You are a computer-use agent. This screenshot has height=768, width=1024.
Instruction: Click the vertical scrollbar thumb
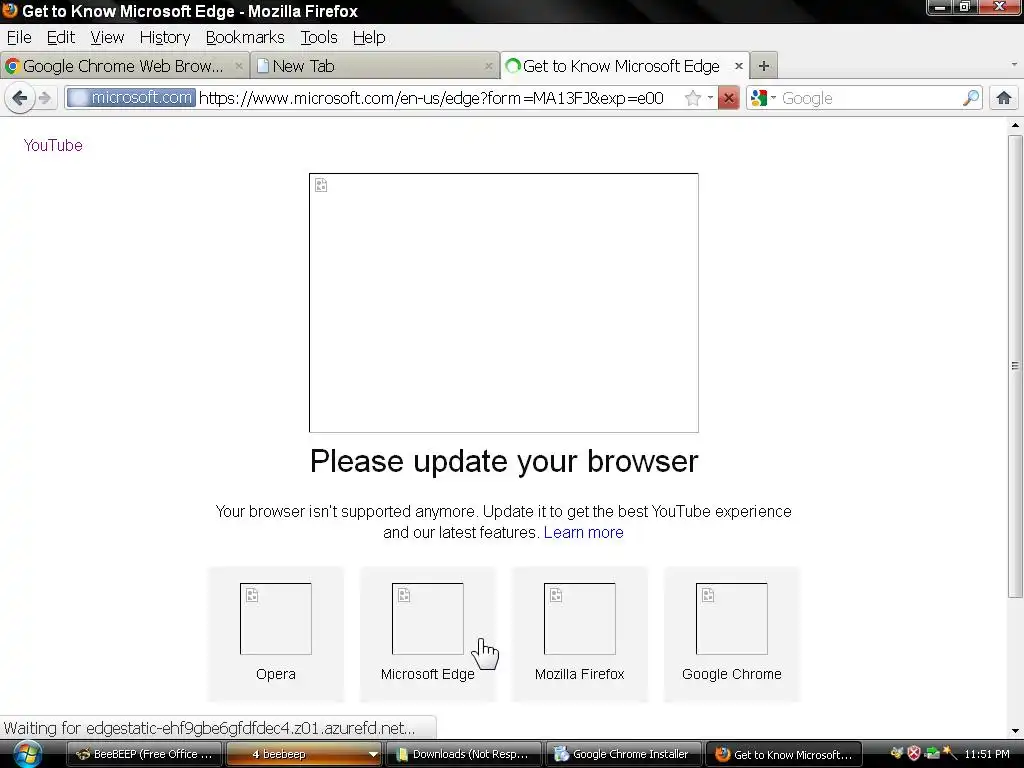pyautogui.click(x=1015, y=366)
